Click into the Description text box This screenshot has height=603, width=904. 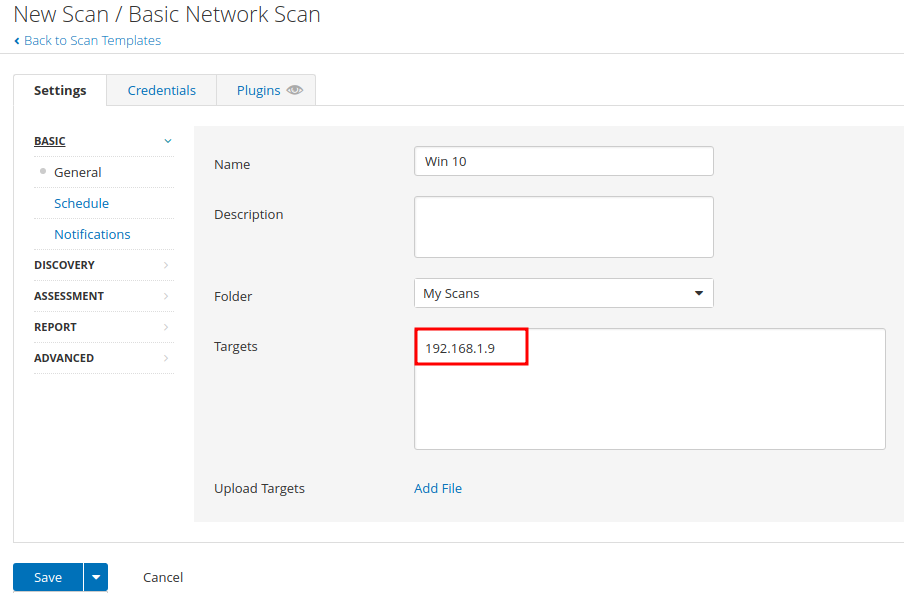click(563, 227)
